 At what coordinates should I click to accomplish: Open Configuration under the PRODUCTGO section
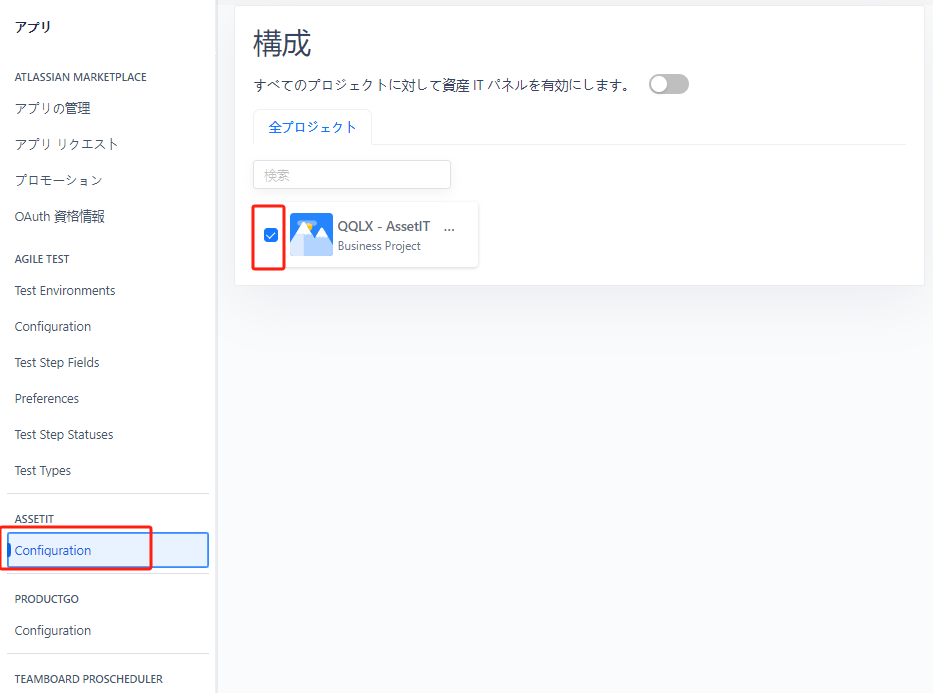53,631
